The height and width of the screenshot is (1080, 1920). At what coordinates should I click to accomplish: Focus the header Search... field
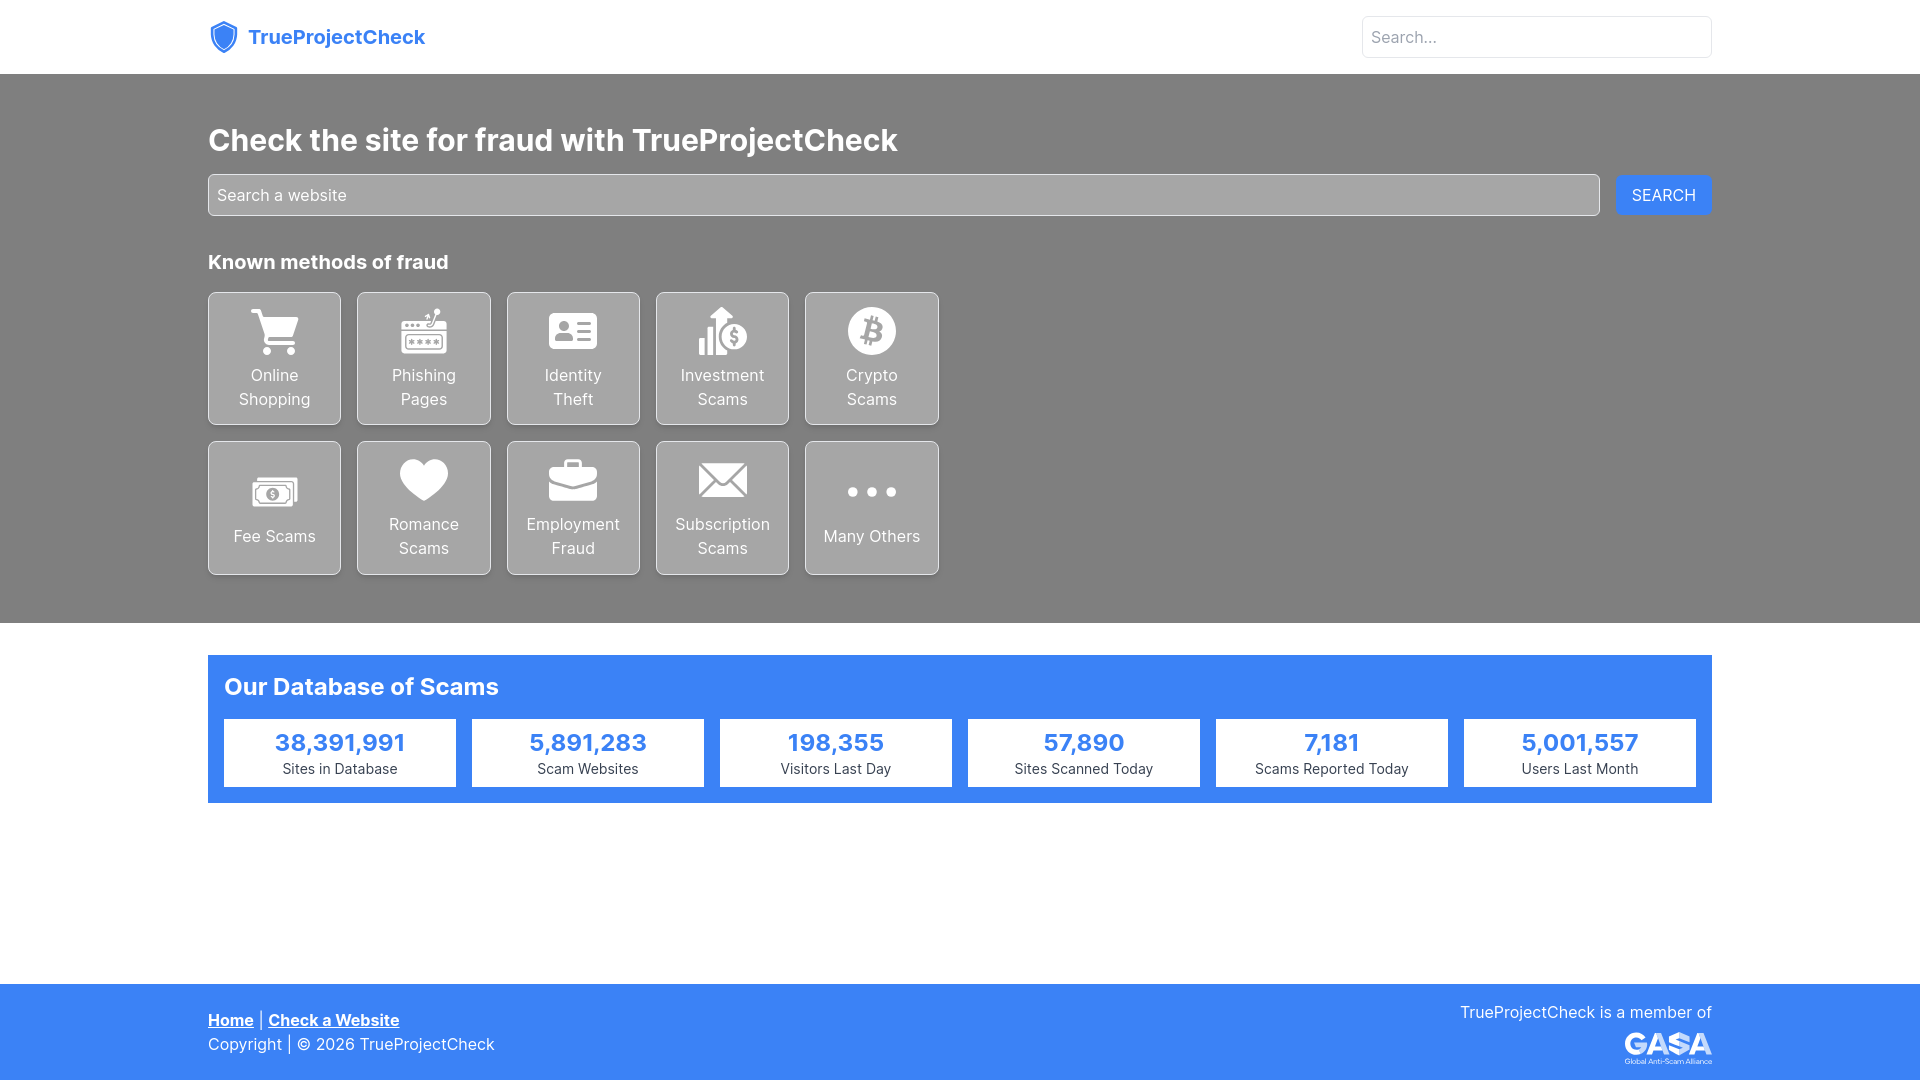[x=1536, y=37]
